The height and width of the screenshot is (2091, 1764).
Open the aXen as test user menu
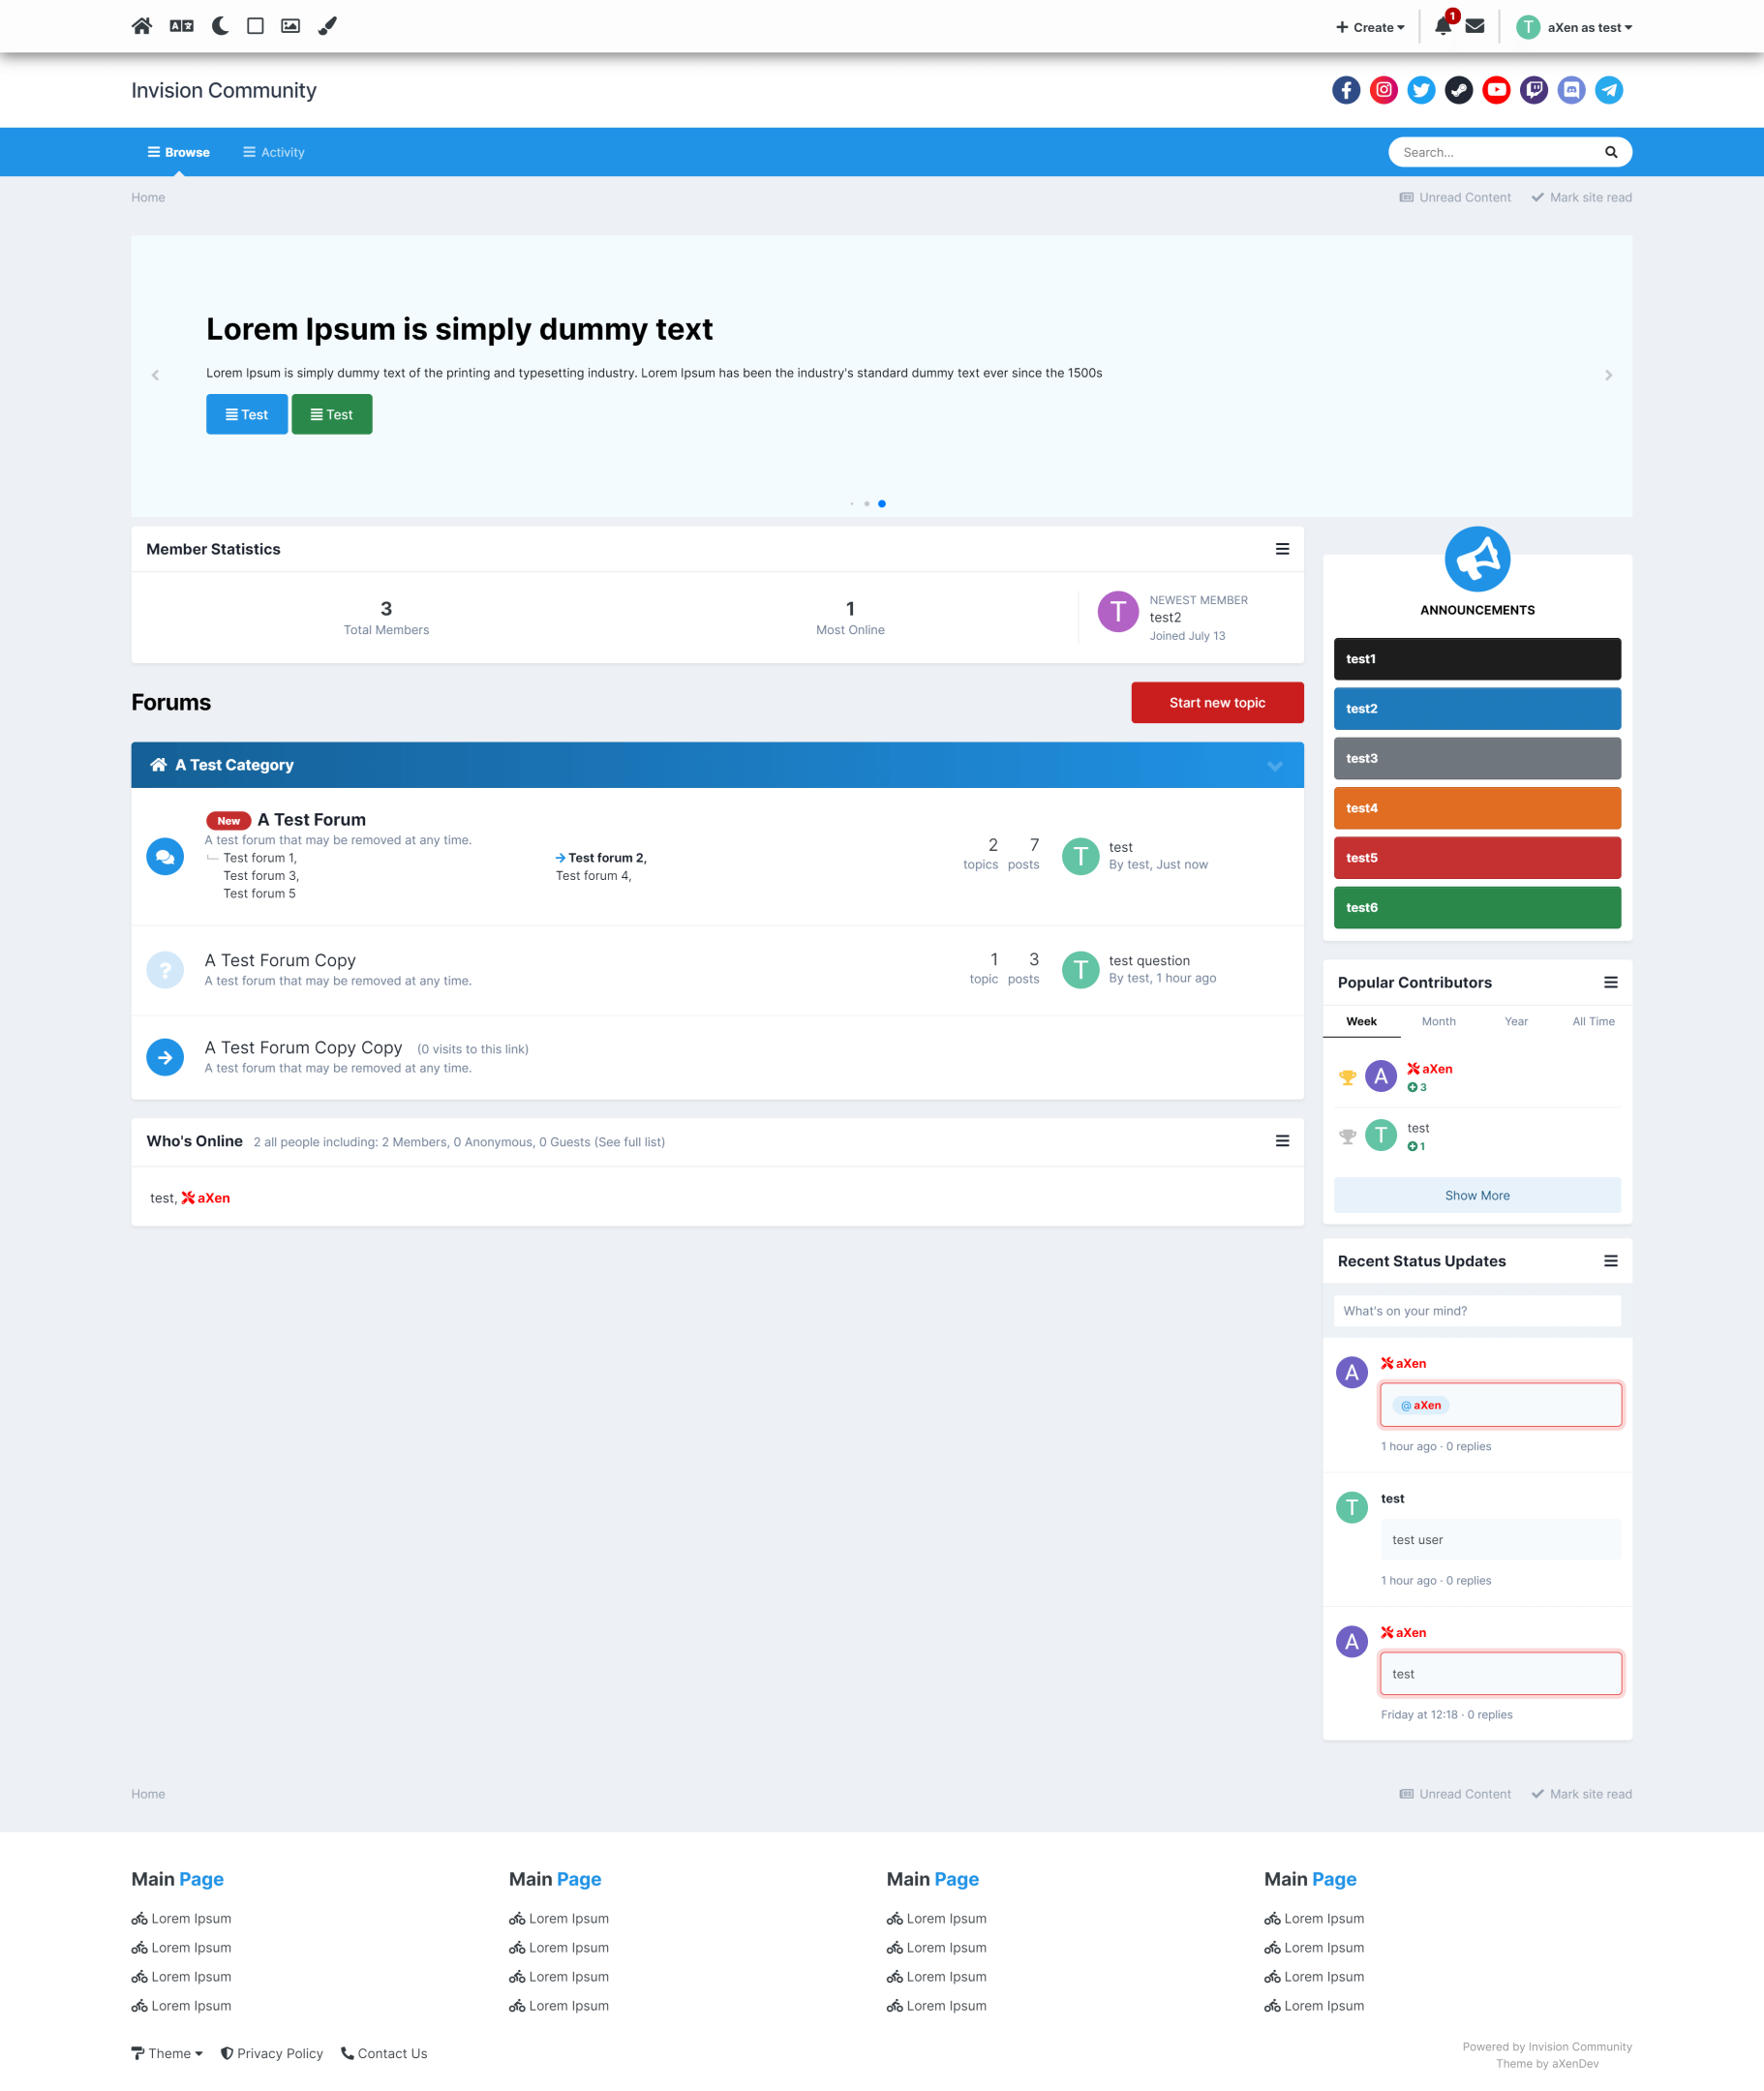(x=1575, y=27)
